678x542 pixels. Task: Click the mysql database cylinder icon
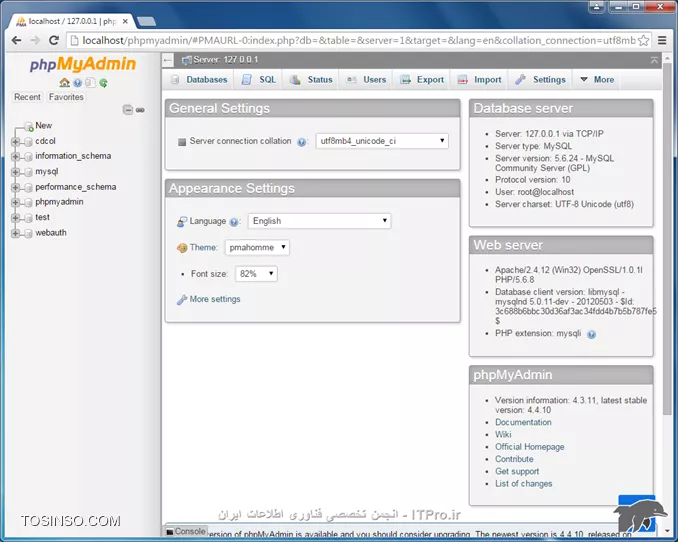(x=29, y=172)
